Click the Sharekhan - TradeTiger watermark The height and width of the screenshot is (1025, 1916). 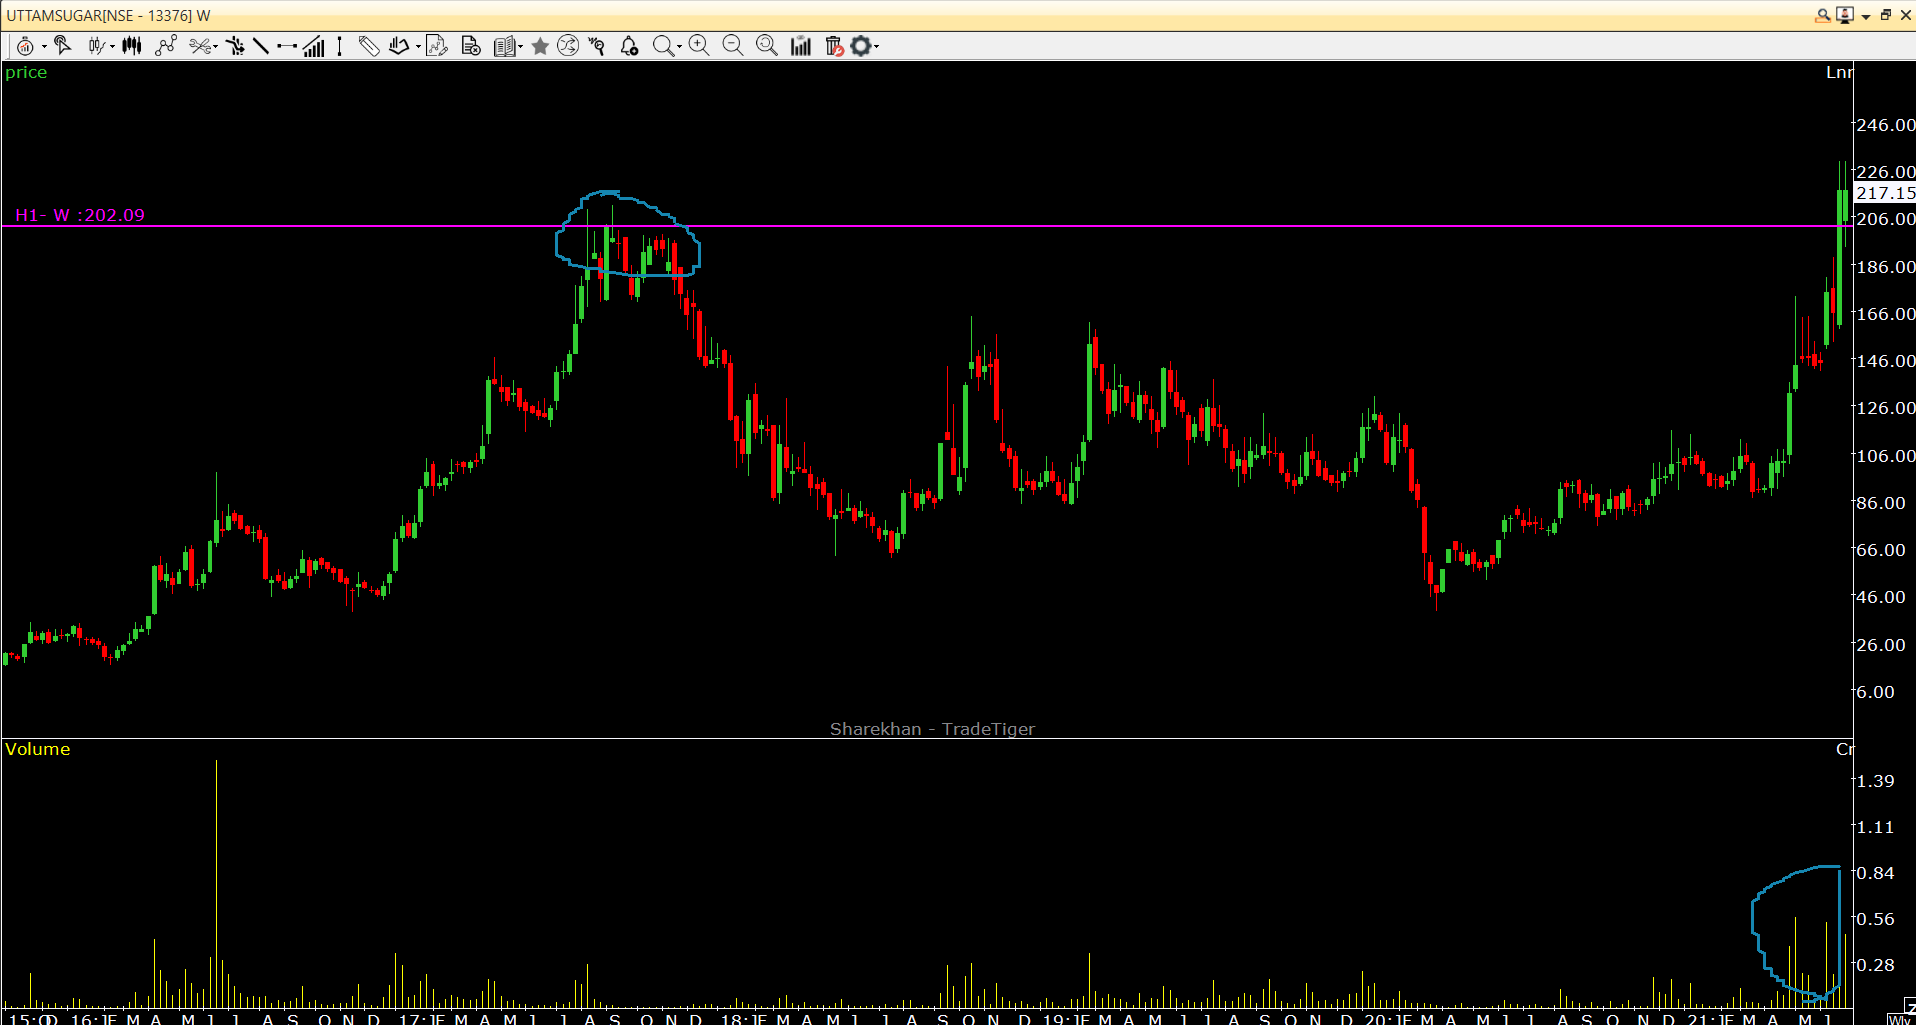tap(932, 729)
